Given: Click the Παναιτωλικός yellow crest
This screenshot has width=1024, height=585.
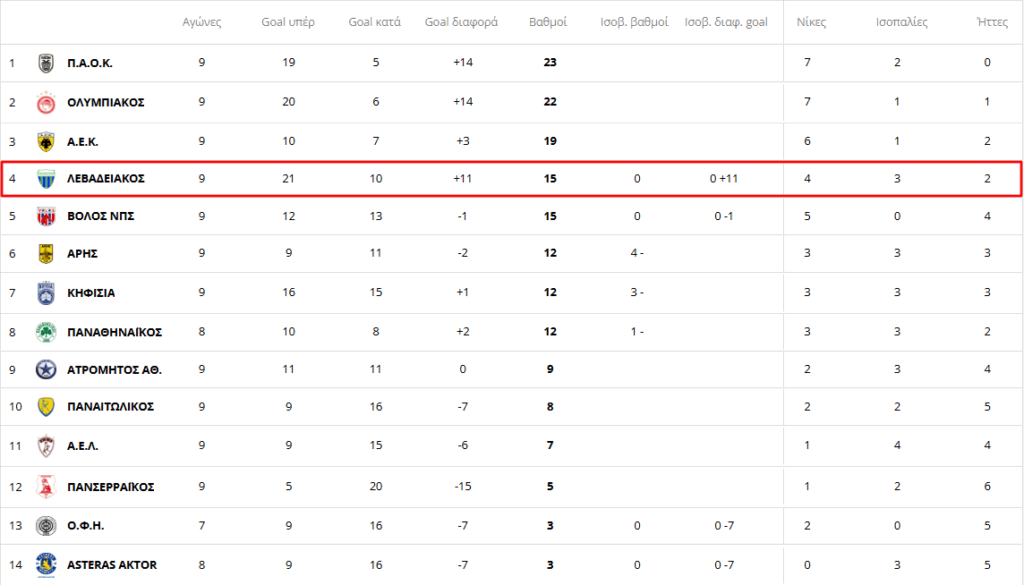Looking at the screenshot, I should coord(45,407).
